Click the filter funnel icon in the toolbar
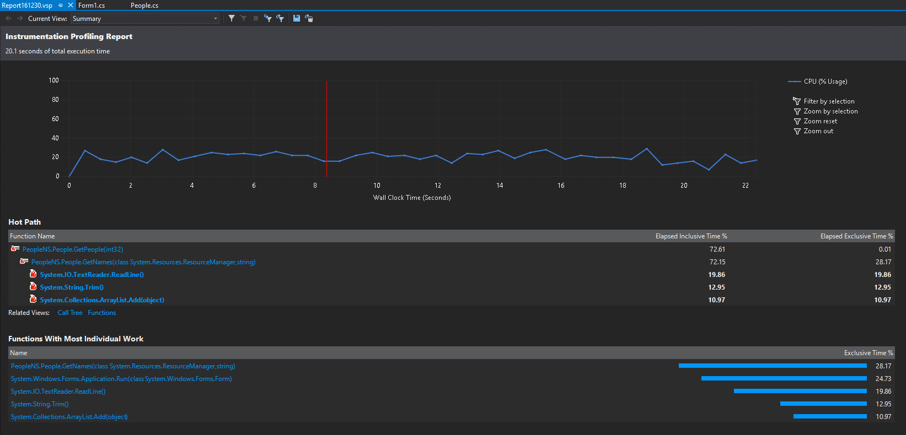 (231, 18)
